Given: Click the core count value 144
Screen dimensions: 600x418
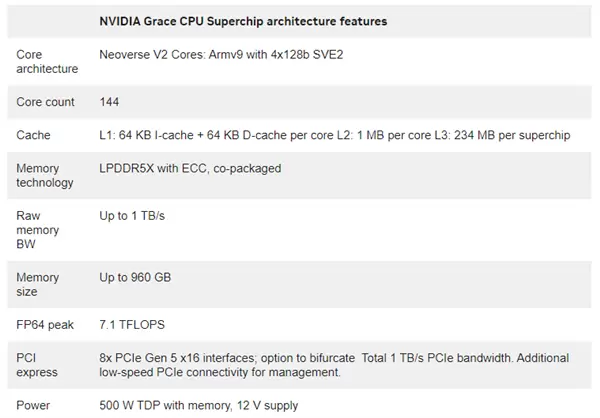Looking at the screenshot, I should click(110, 101).
